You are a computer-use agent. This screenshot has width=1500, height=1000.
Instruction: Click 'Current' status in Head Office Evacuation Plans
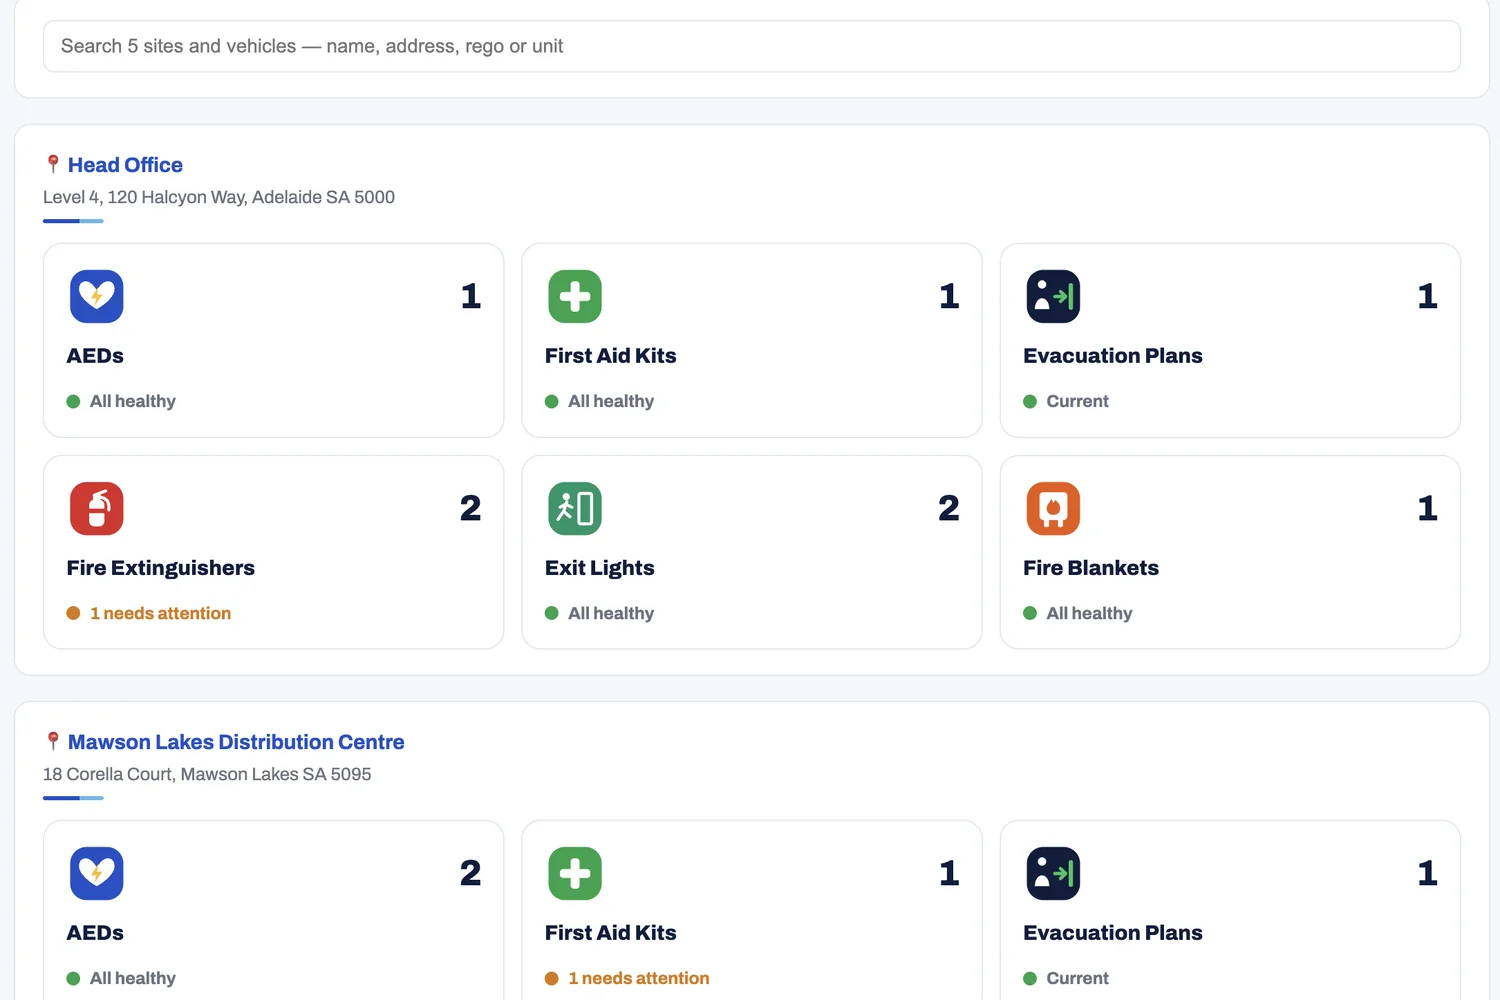coord(1077,401)
